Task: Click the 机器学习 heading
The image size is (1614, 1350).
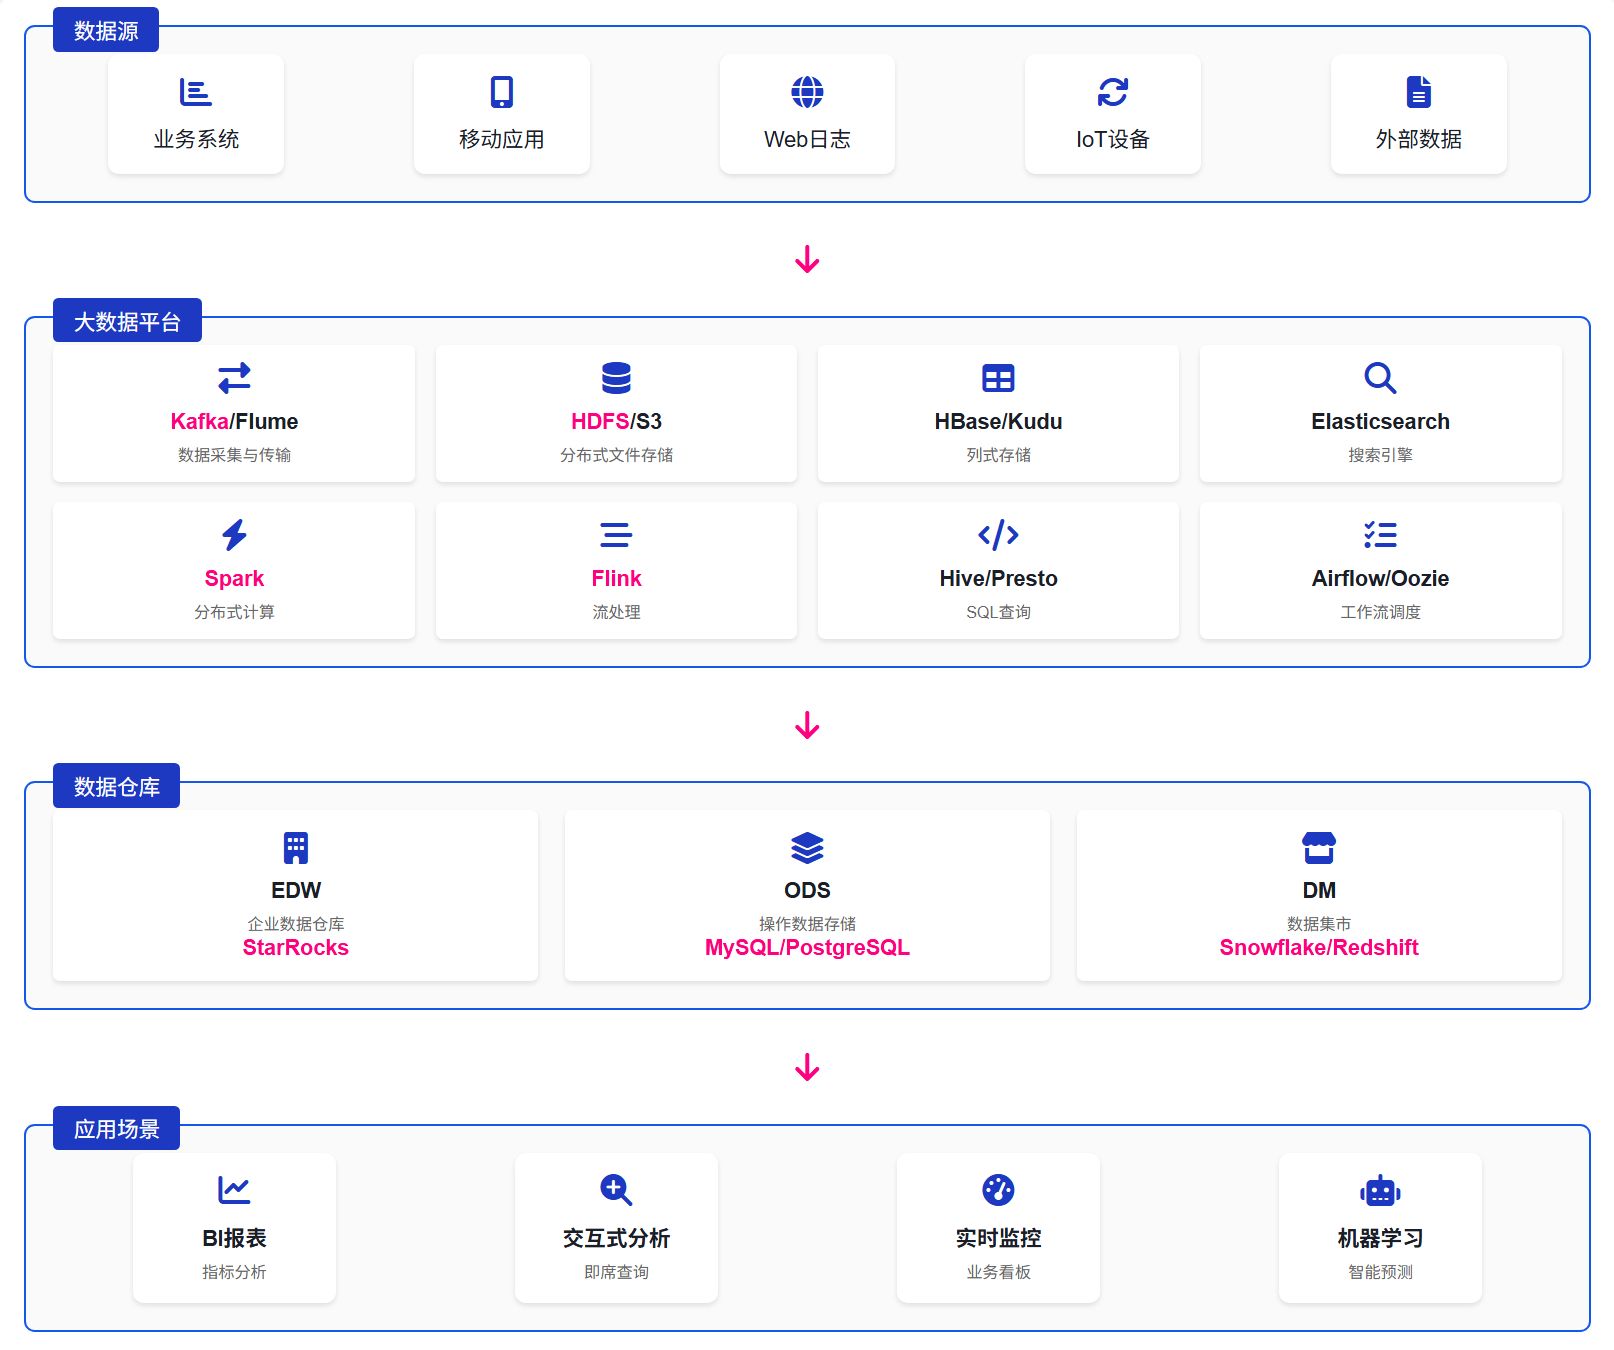Action: point(1380,1239)
